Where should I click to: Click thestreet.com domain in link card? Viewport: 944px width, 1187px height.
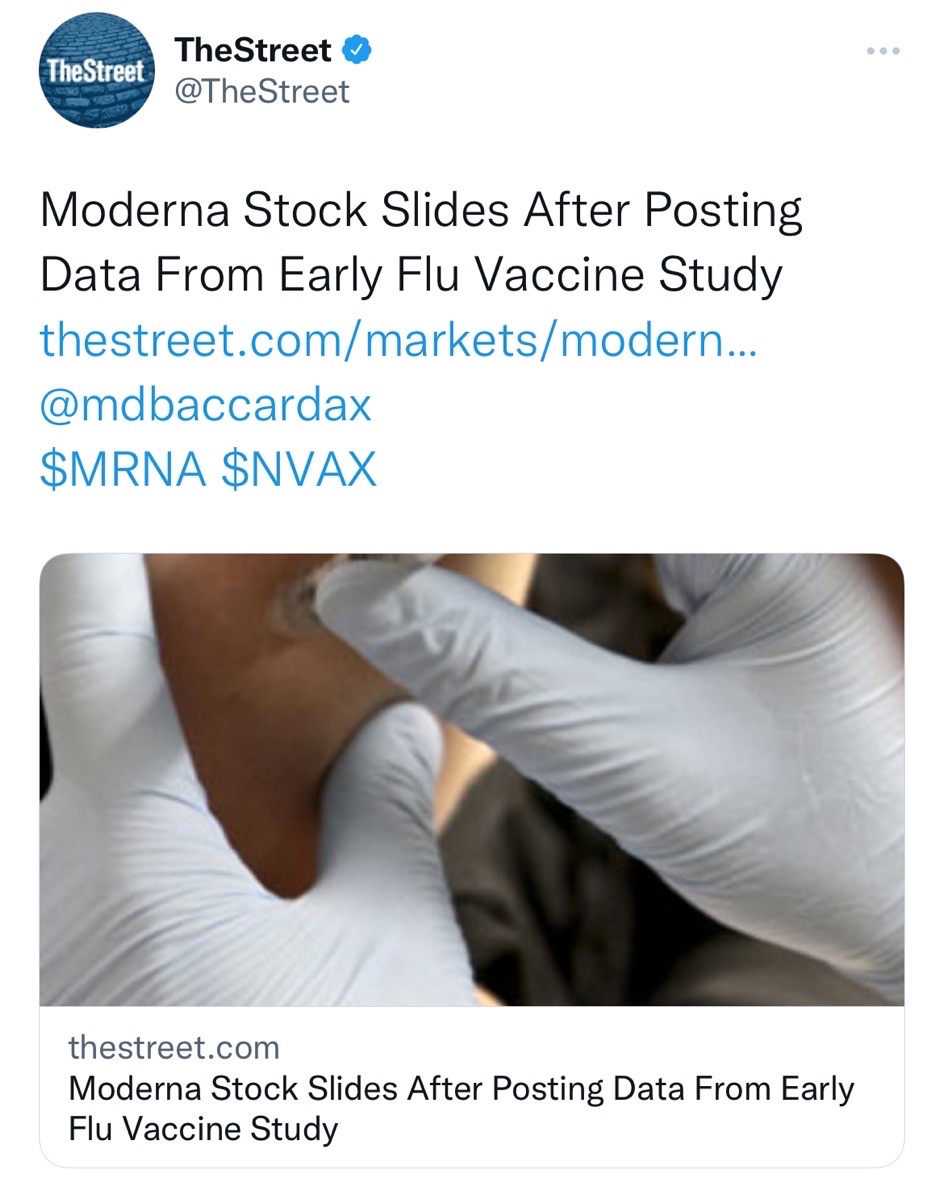[174, 1048]
